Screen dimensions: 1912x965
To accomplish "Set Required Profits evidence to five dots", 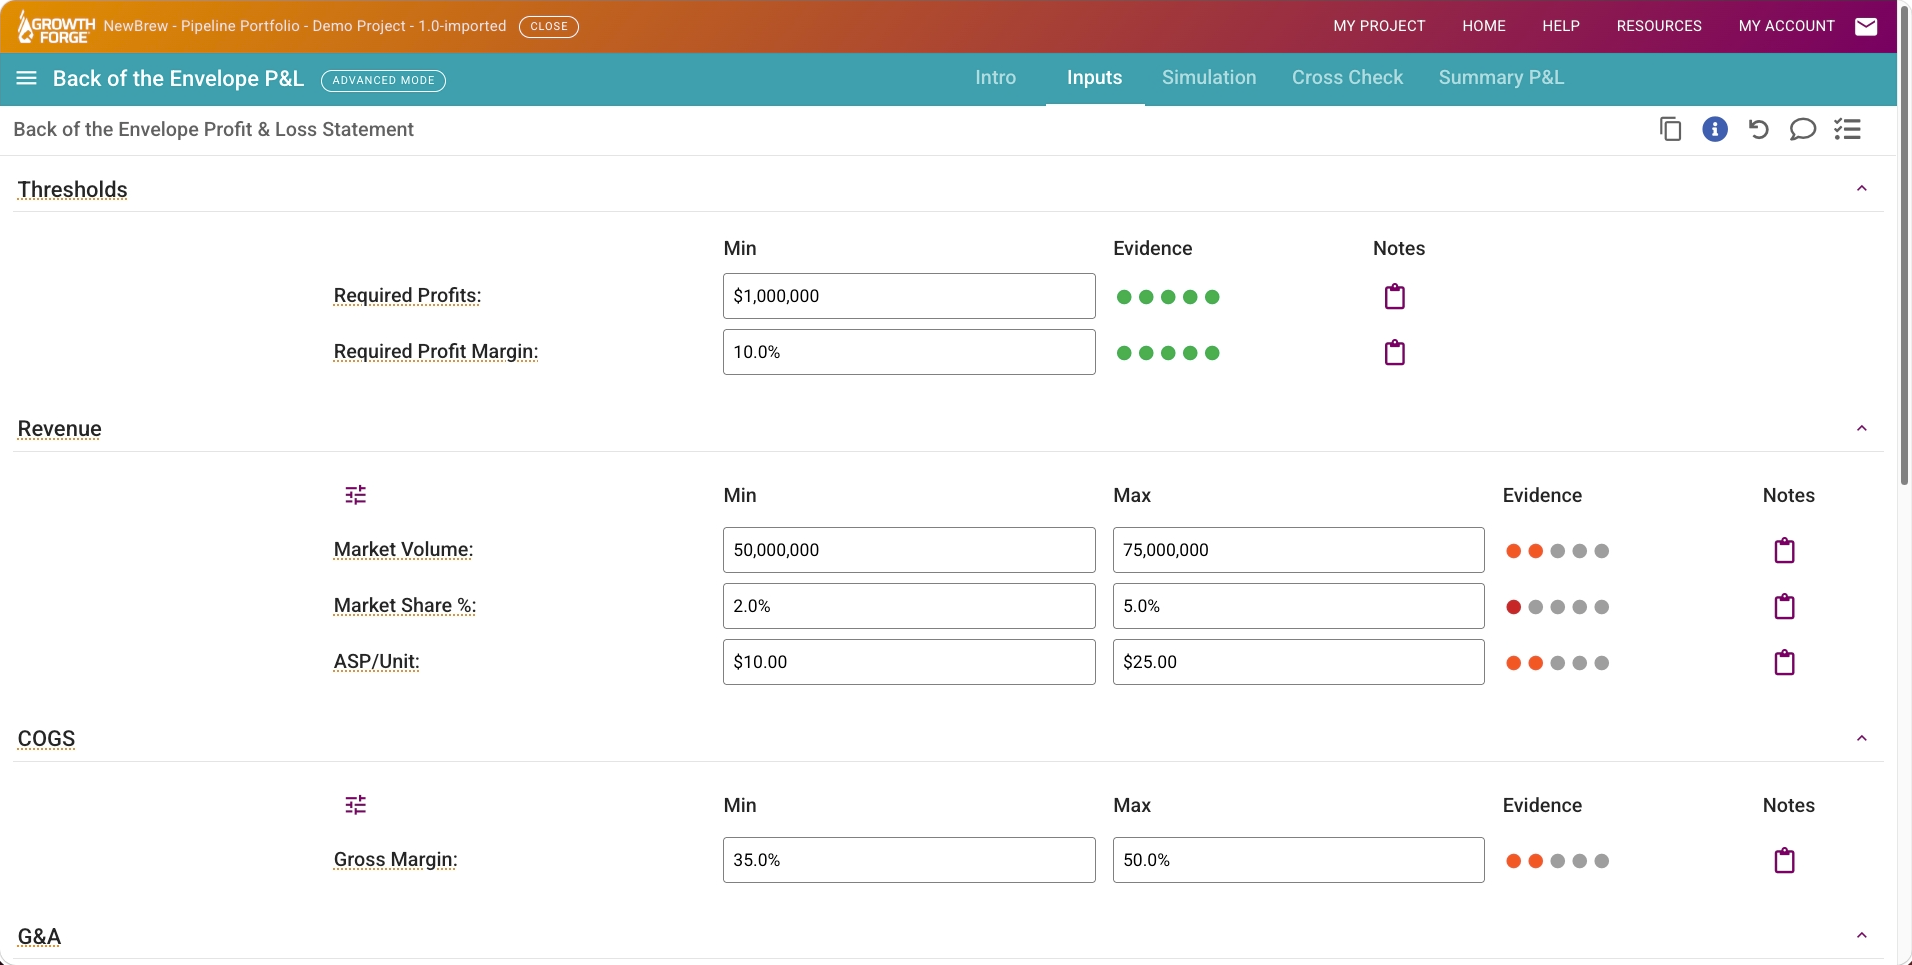I will (x=1212, y=297).
